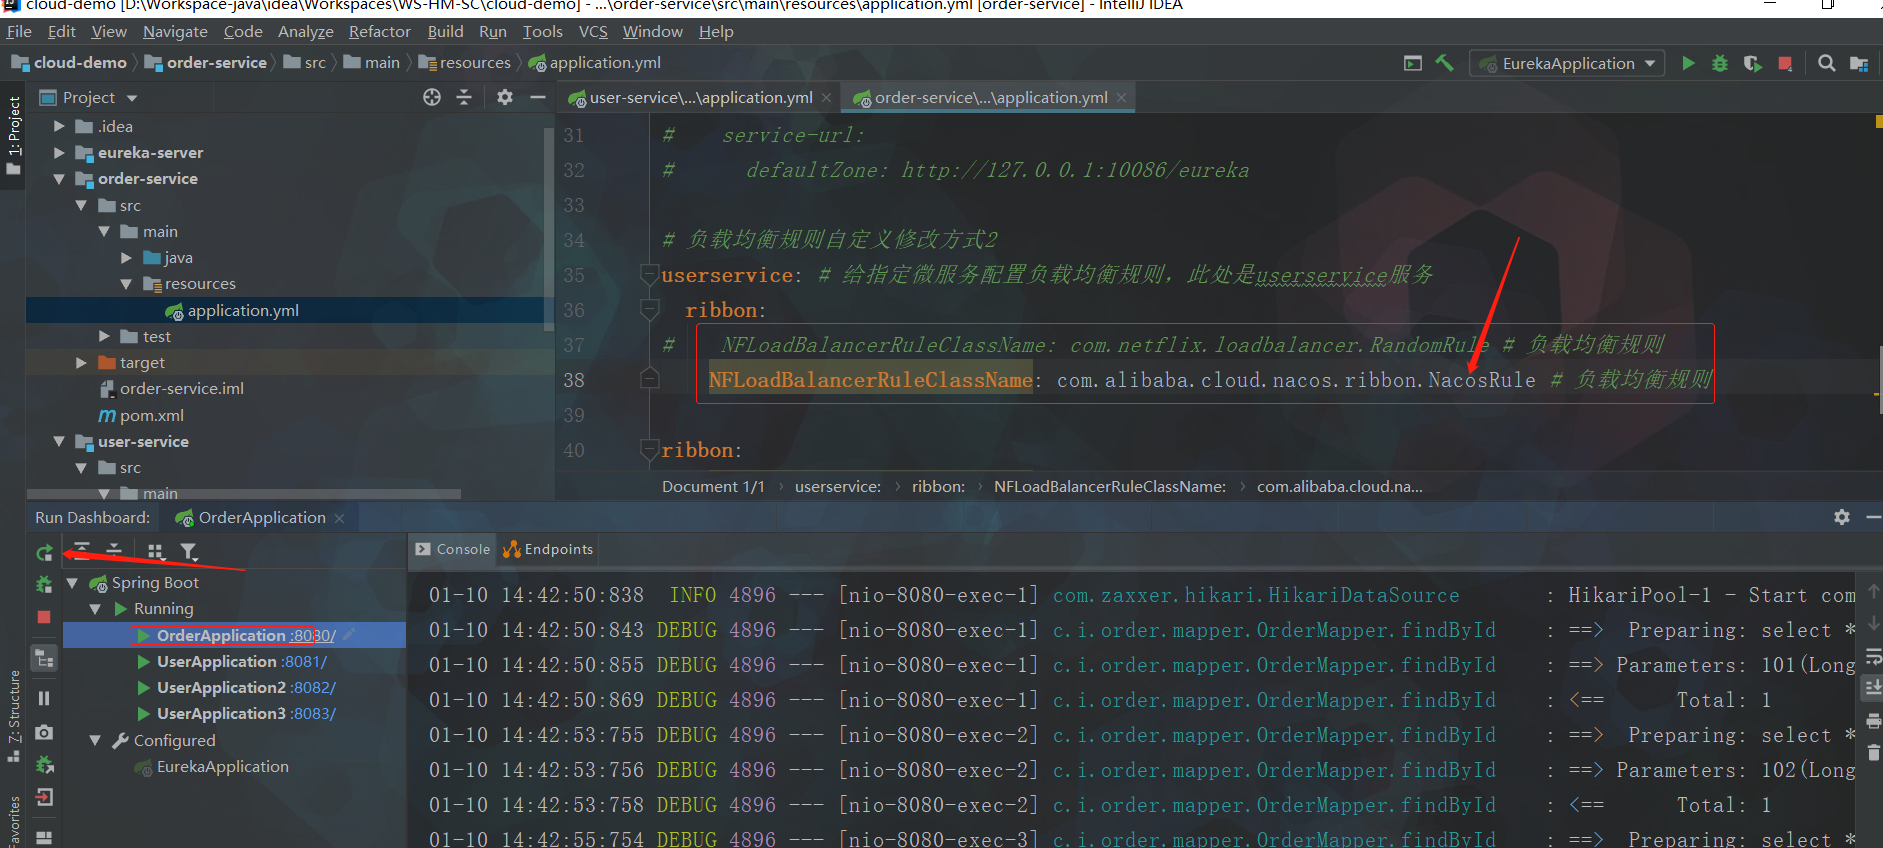Open the Refactor menu

(x=379, y=32)
